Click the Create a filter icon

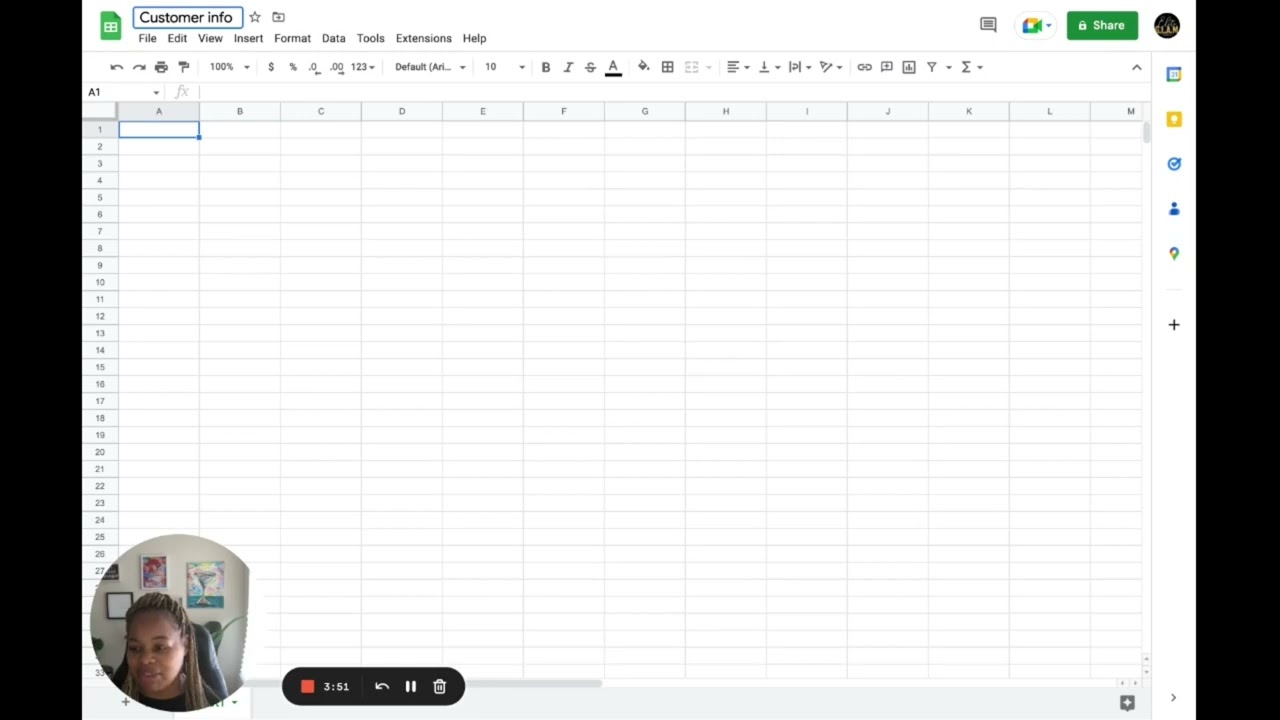932,67
